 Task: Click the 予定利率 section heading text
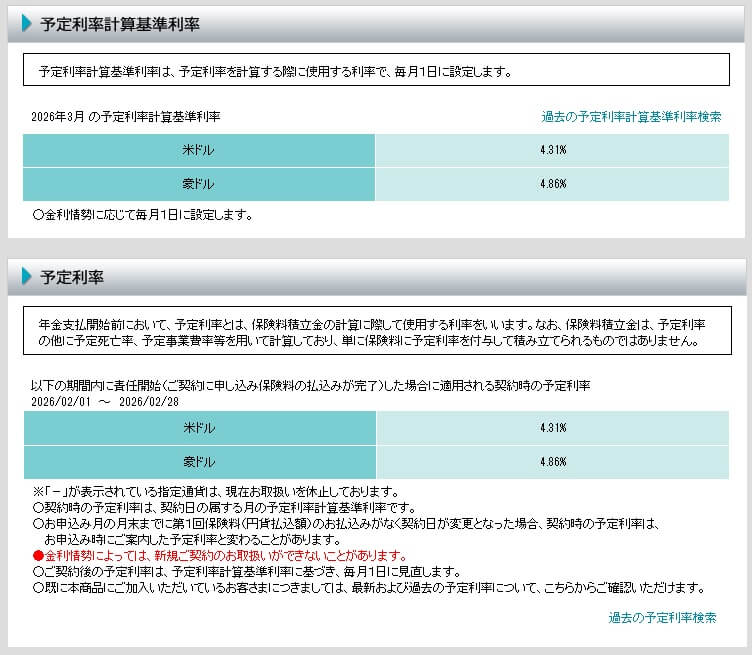pos(72,277)
